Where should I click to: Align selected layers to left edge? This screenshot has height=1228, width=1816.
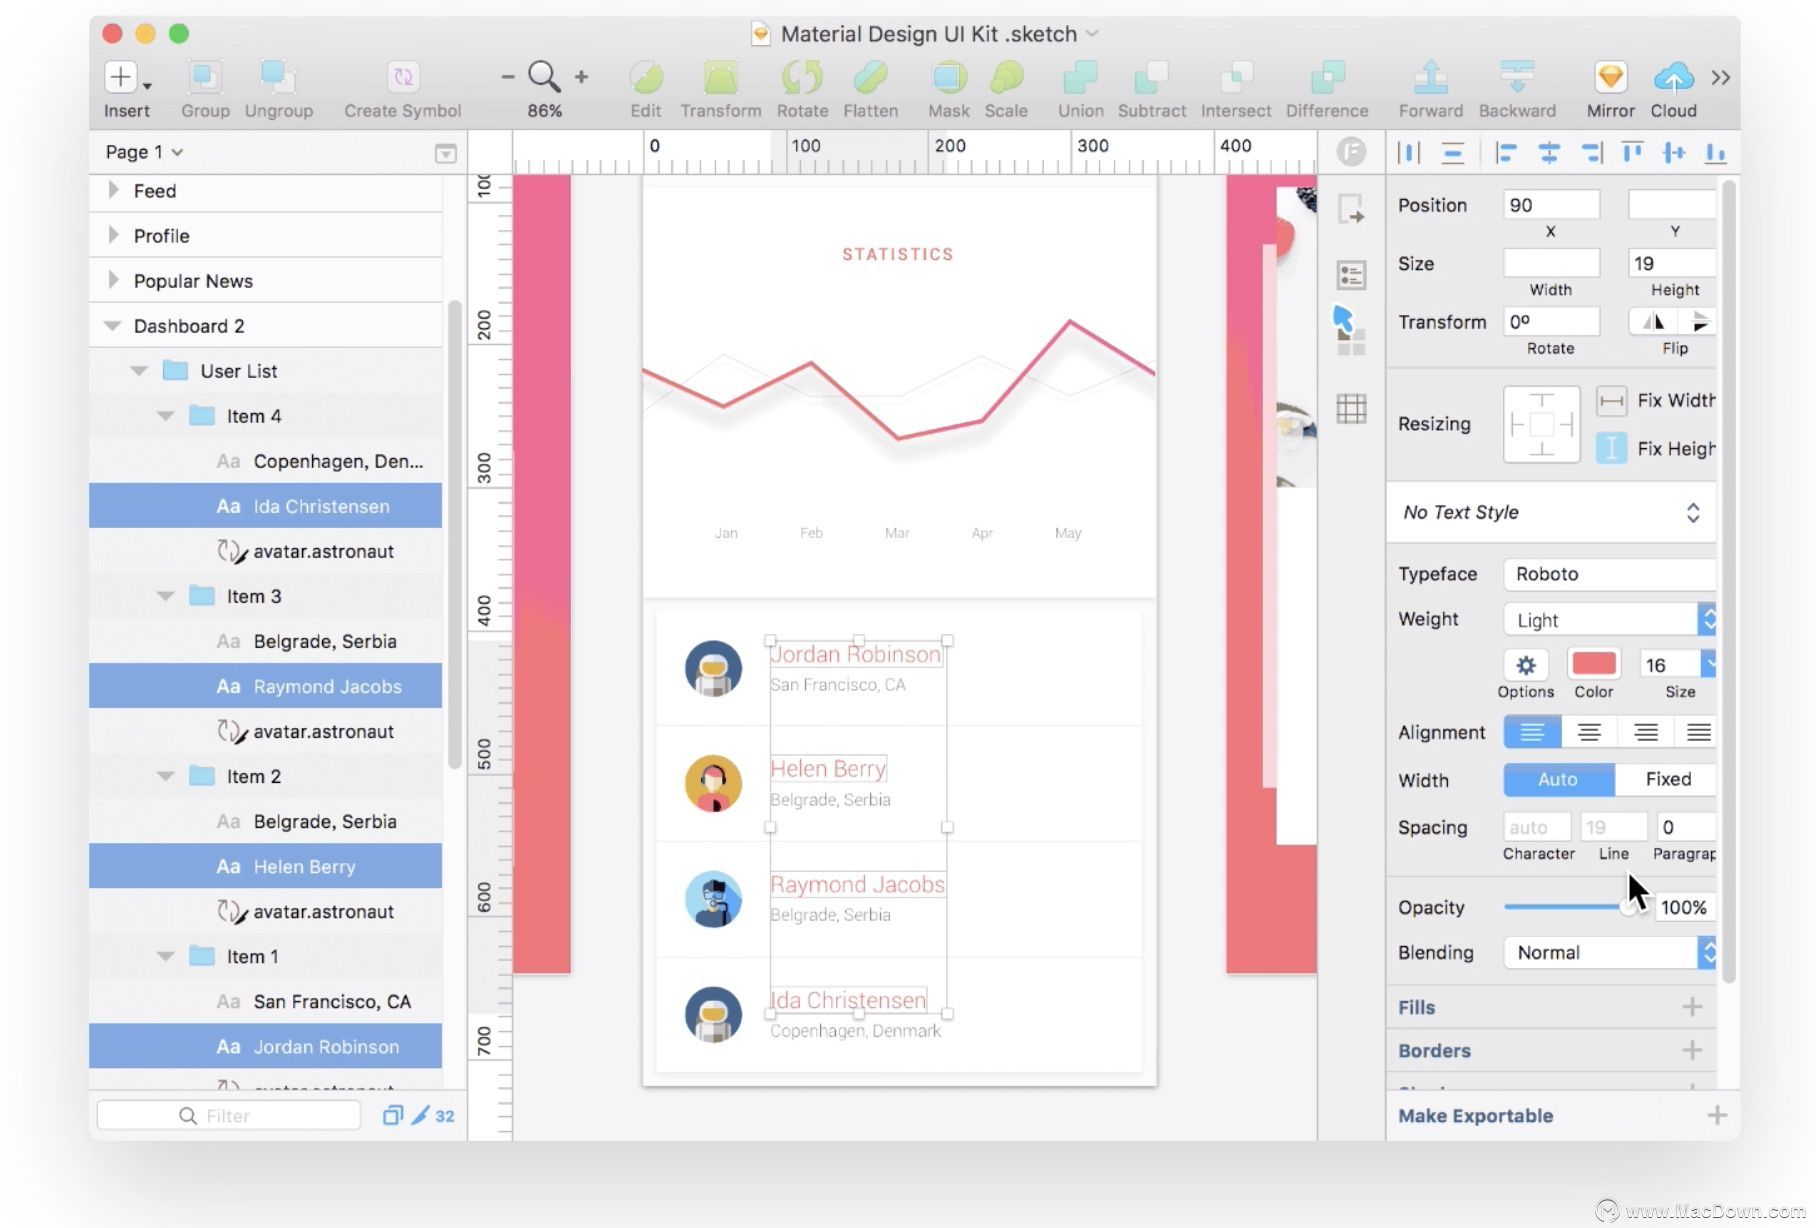pos(1506,152)
